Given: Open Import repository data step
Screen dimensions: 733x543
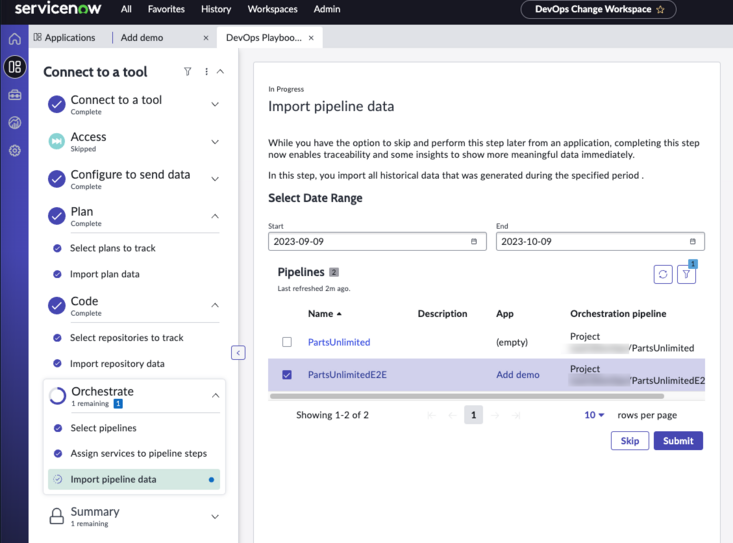Looking at the screenshot, I should tap(117, 364).
